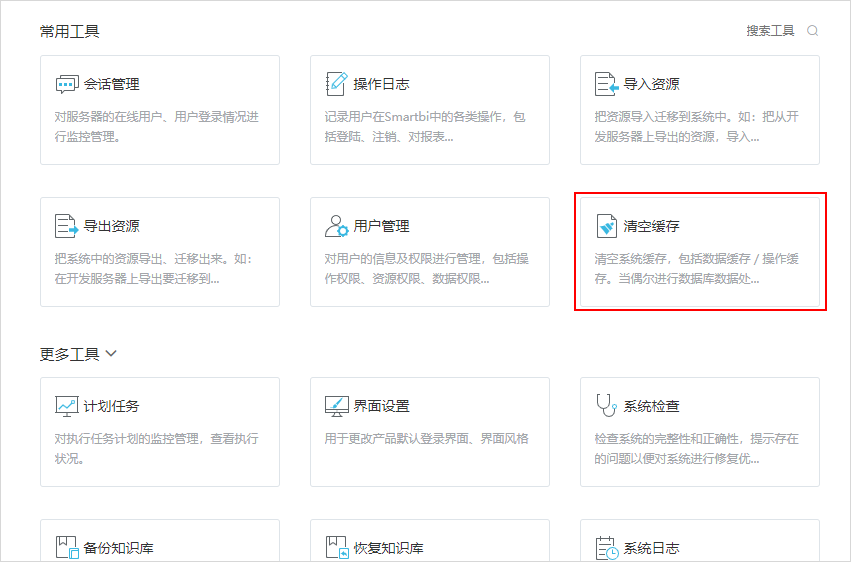Open the 备份知识库 card title
This screenshot has height=562, width=851.
(118, 548)
